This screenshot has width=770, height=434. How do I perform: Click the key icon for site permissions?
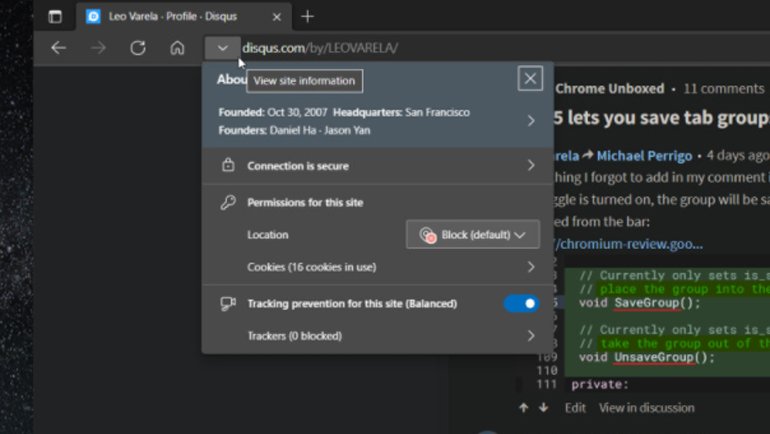pyautogui.click(x=228, y=202)
